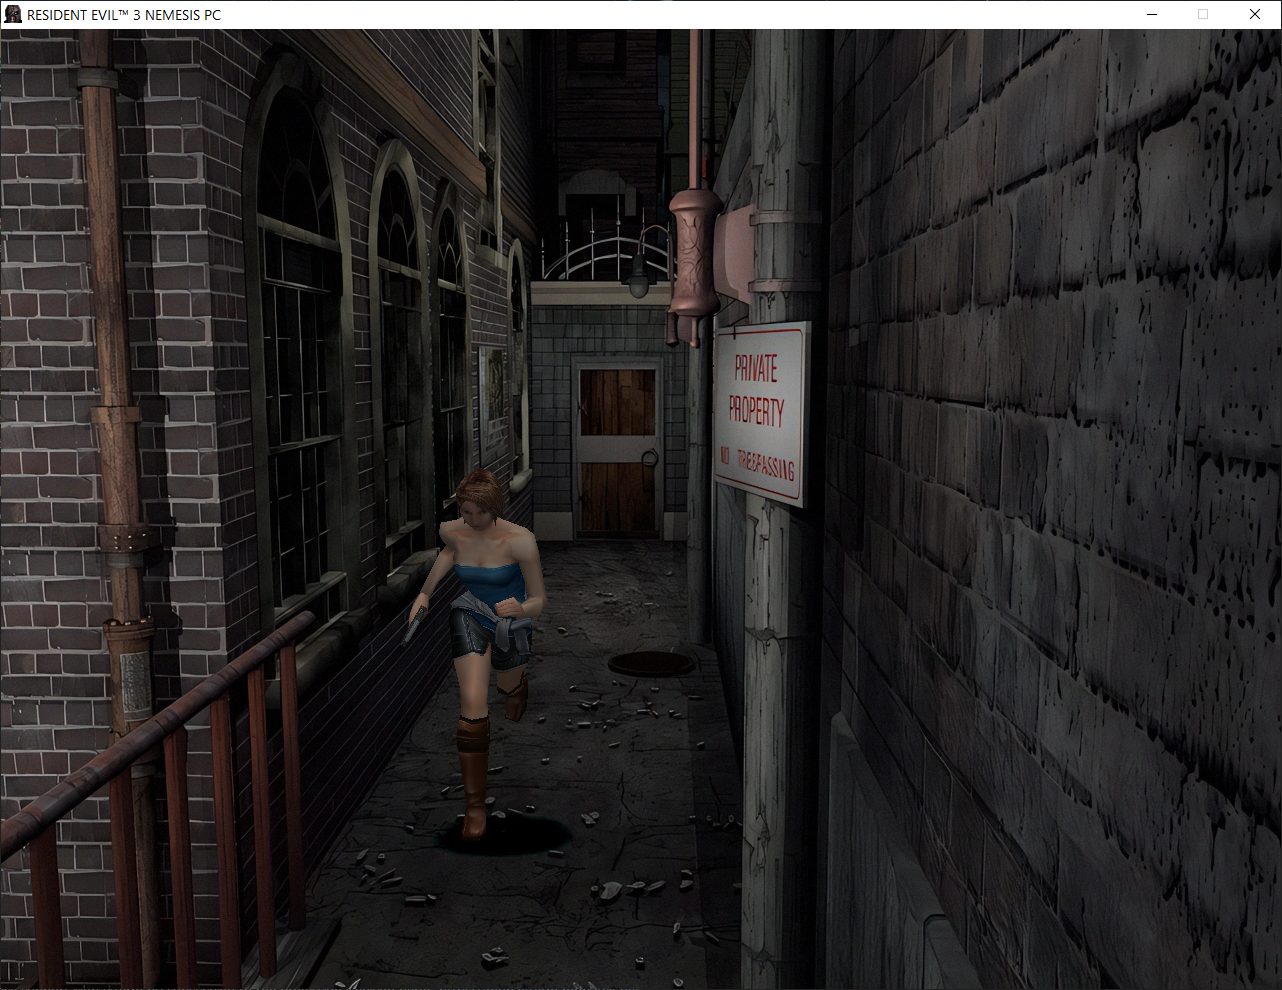Click the disabled maximize button
Screen dimensions: 1282x990
pyautogui.click(x=1203, y=14)
